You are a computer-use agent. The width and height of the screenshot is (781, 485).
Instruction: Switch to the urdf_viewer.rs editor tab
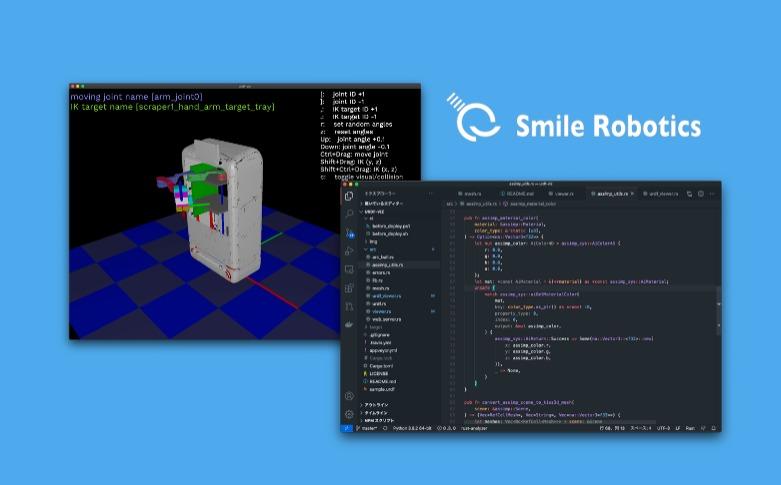pos(661,194)
